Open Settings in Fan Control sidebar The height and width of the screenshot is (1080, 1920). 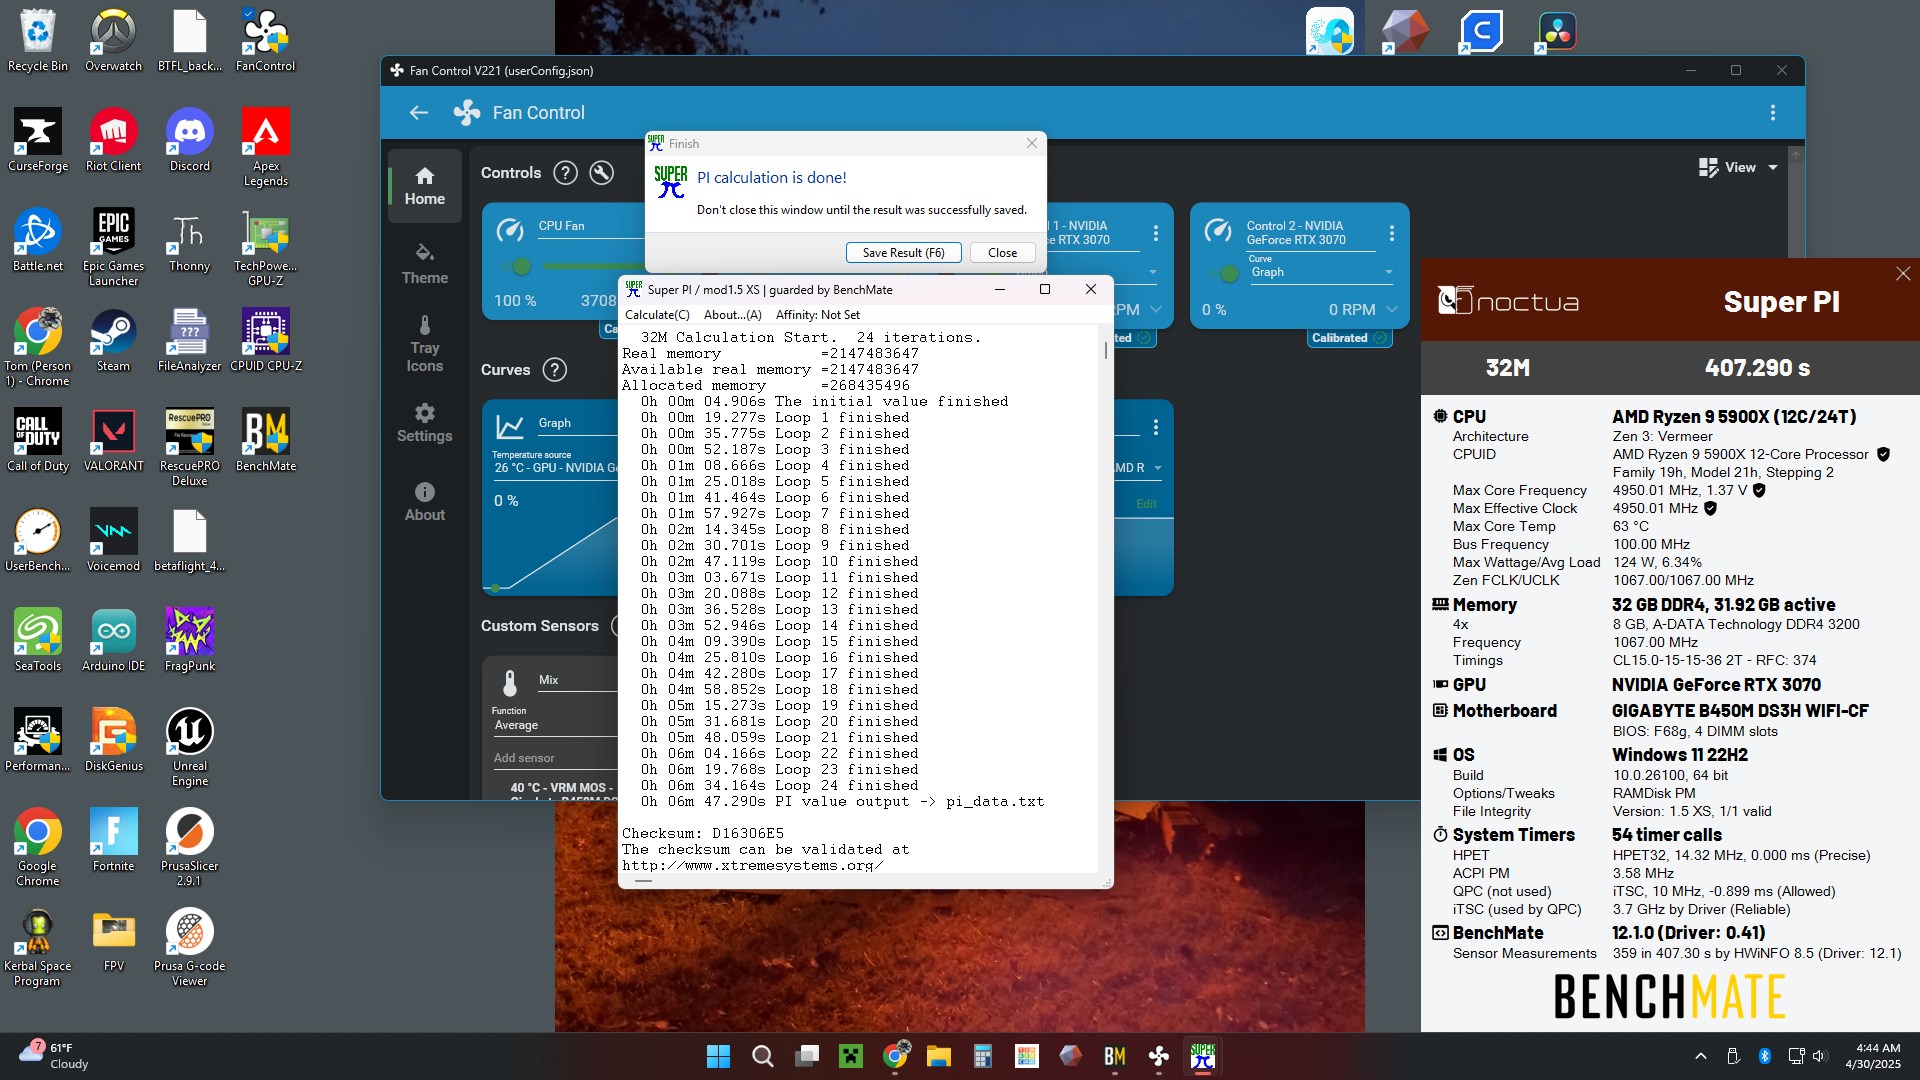(x=425, y=423)
